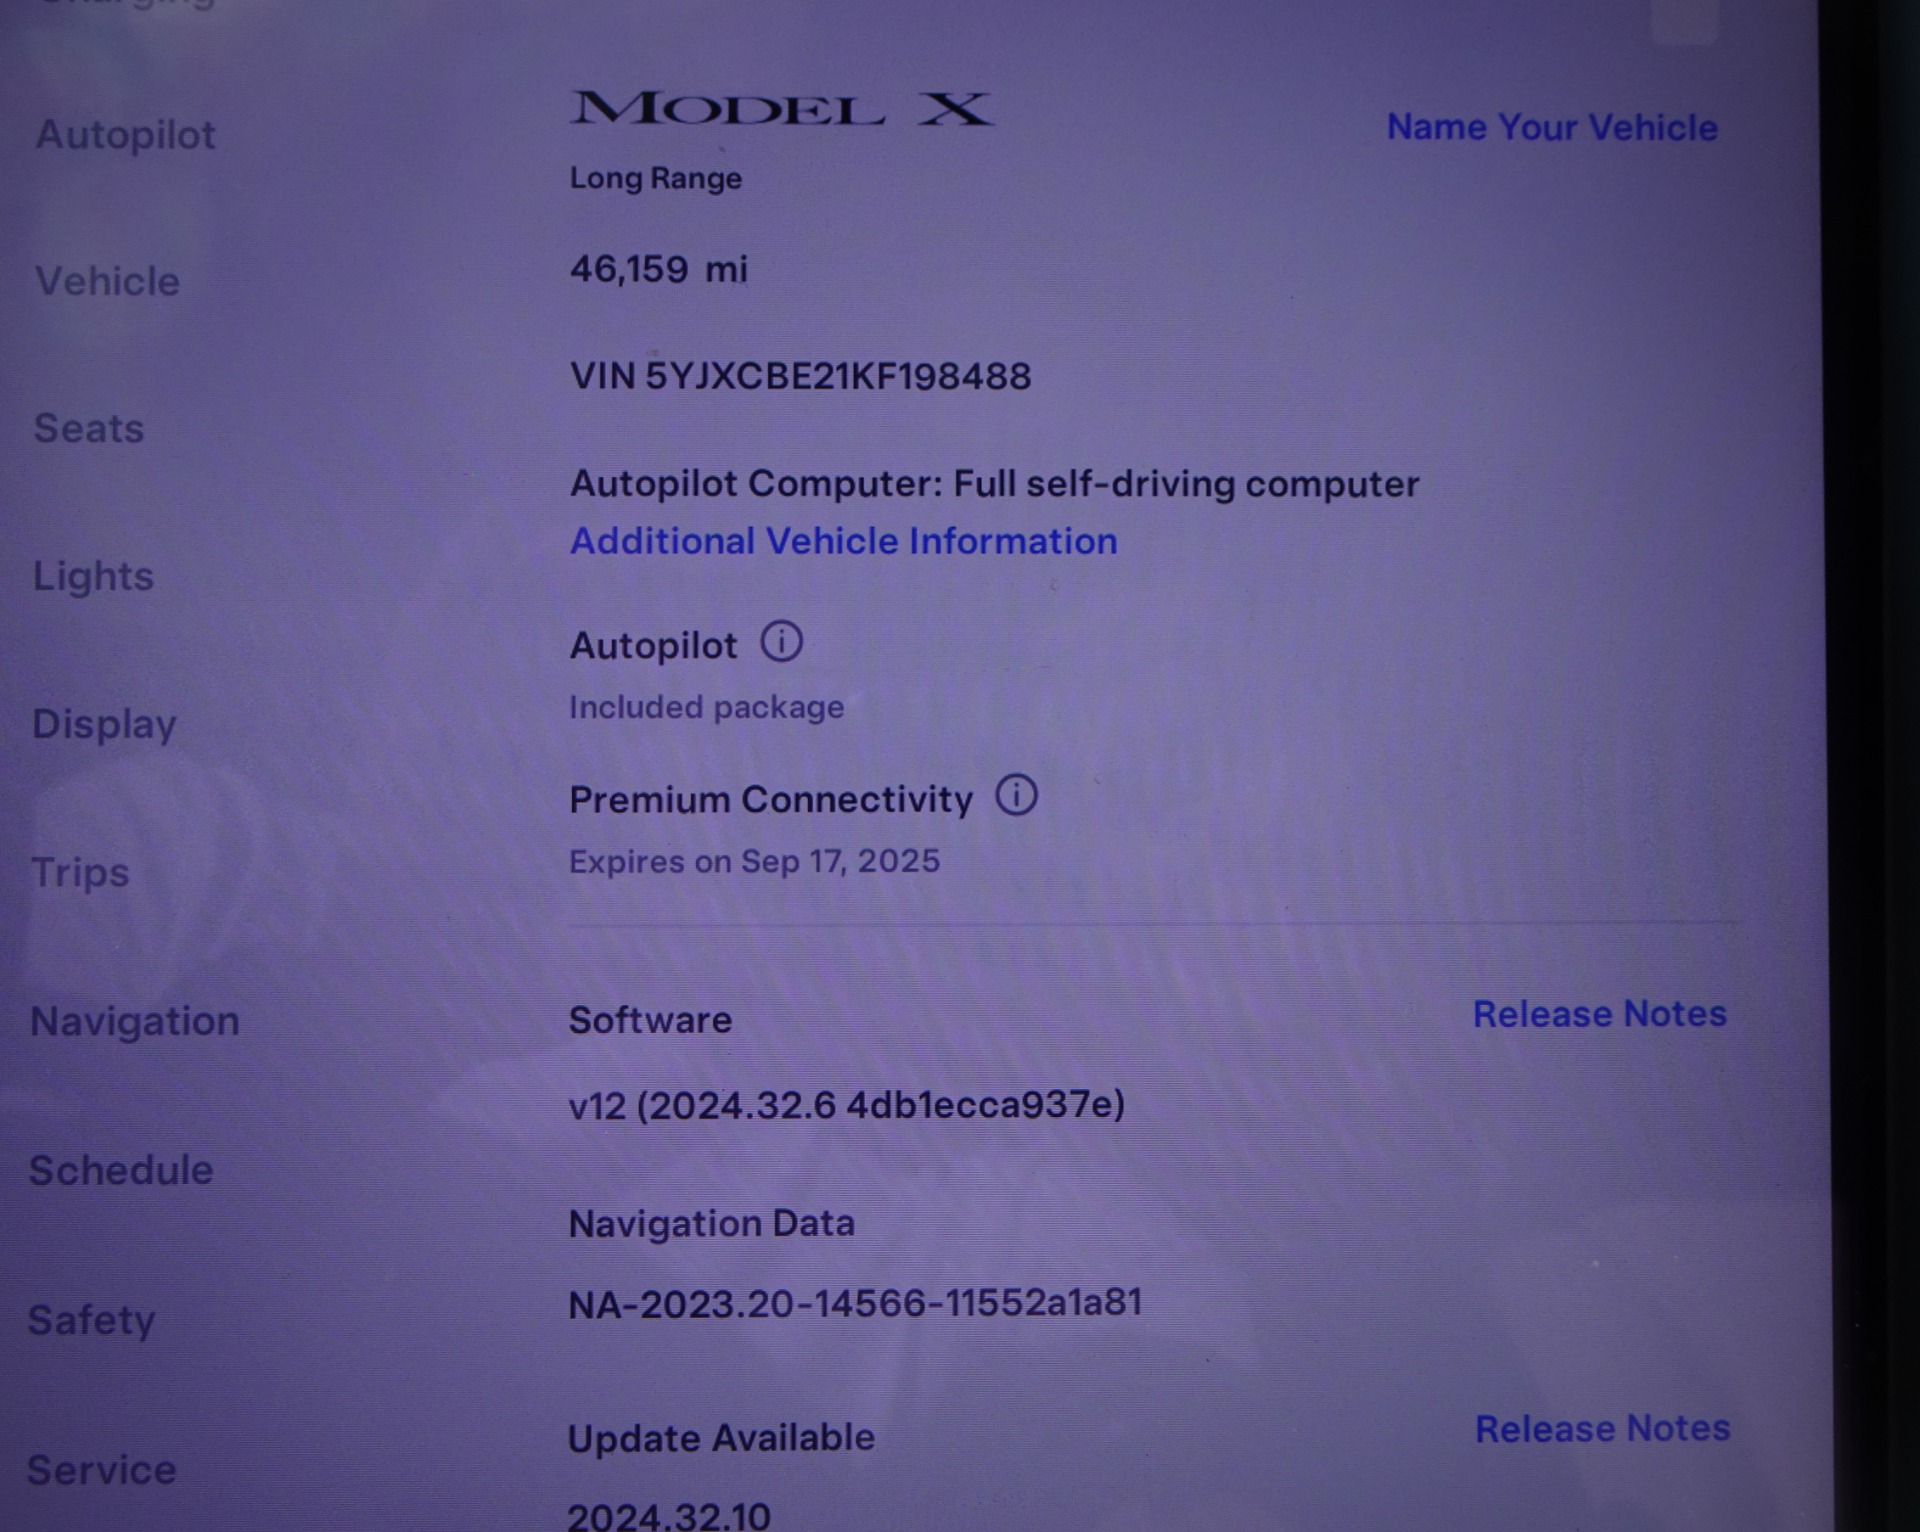This screenshot has width=1920, height=1532.
Task: Tap Autopilot Computer: Full self-driving computer
Action: pyautogui.click(x=995, y=484)
